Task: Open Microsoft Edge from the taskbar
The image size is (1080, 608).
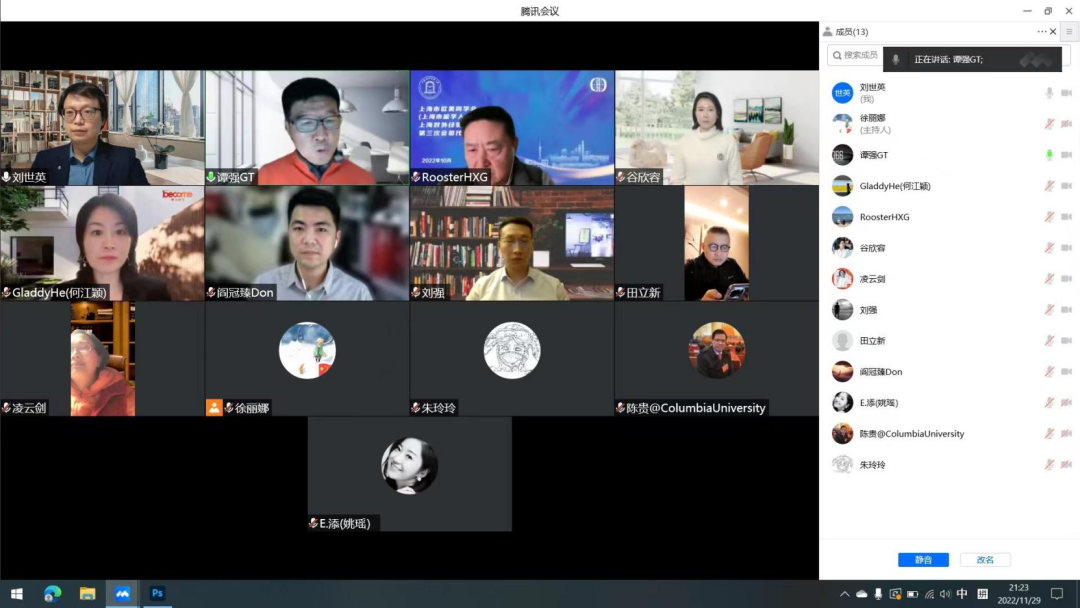Action: [x=53, y=593]
